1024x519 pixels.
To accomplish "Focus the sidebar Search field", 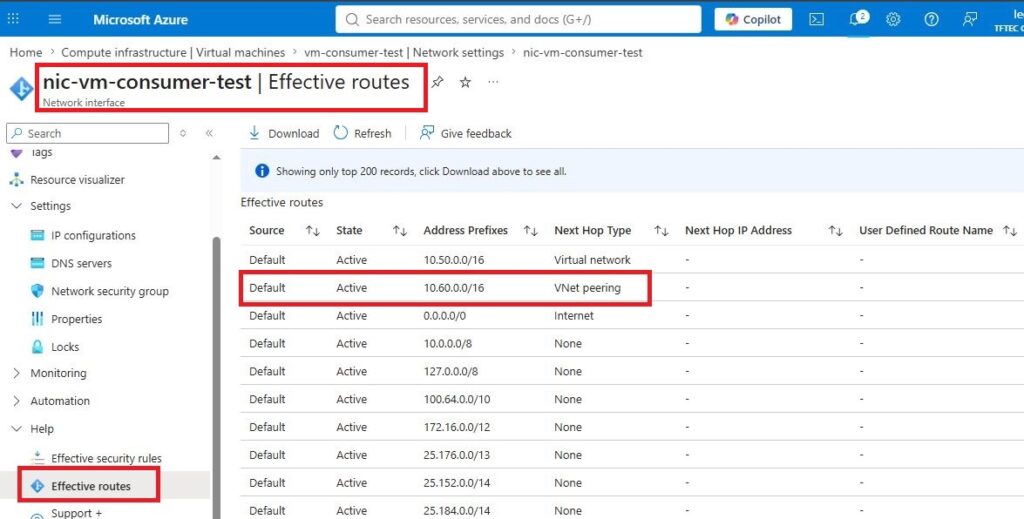I will click(x=88, y=133).
